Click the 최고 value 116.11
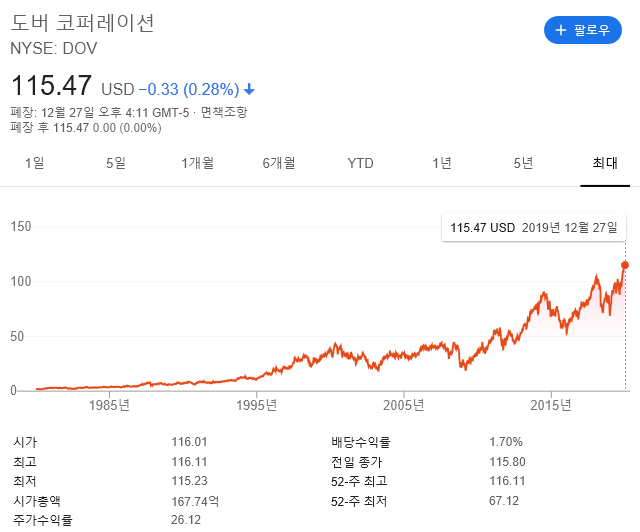This screenshot has width=640, height=532. 189,462
